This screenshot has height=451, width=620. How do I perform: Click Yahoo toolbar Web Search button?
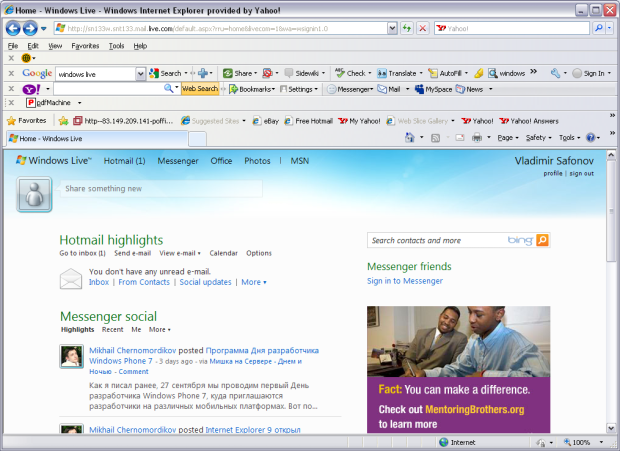click(x=200, y=89)
